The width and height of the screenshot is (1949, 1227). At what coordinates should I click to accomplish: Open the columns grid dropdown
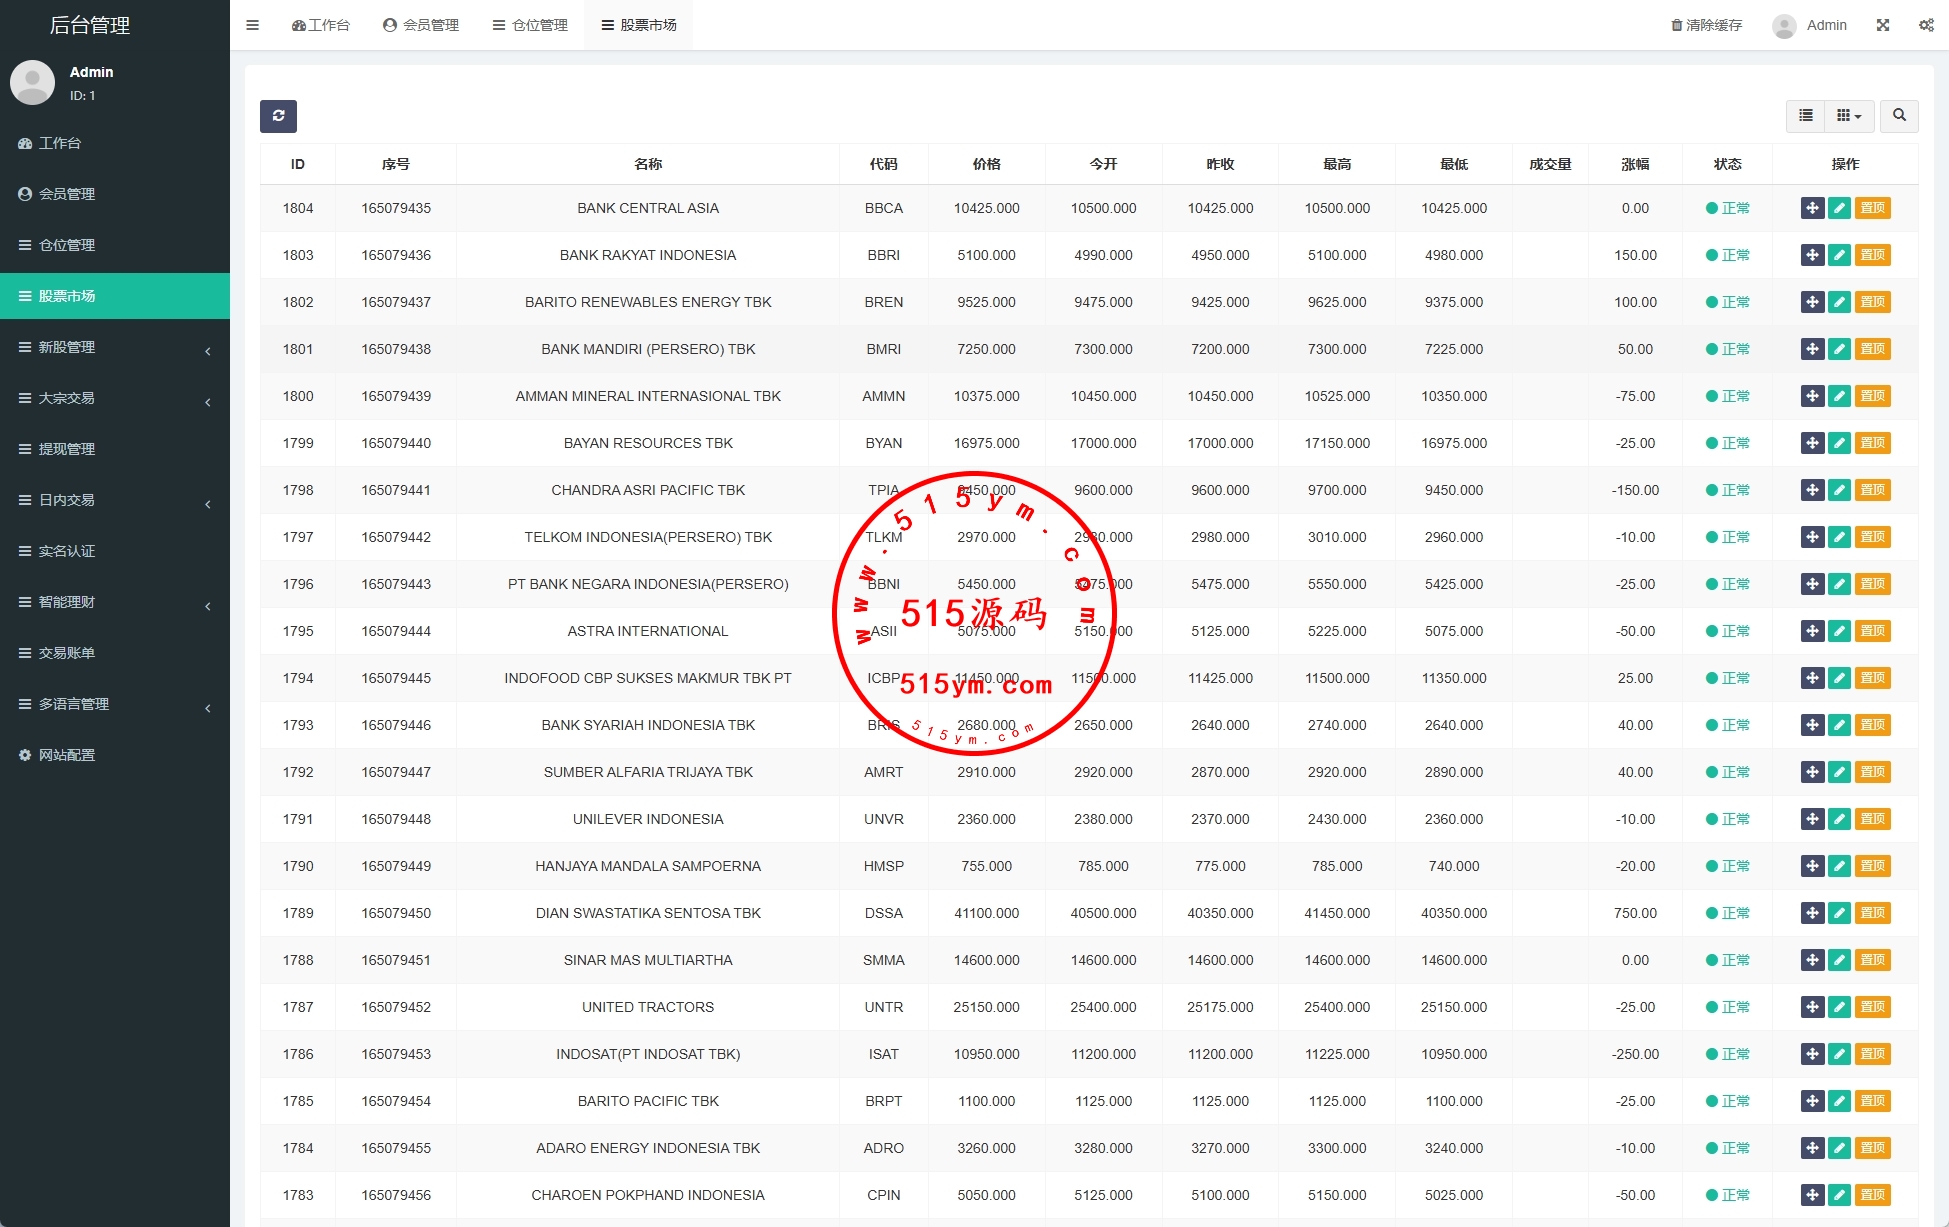(1848, 116)
